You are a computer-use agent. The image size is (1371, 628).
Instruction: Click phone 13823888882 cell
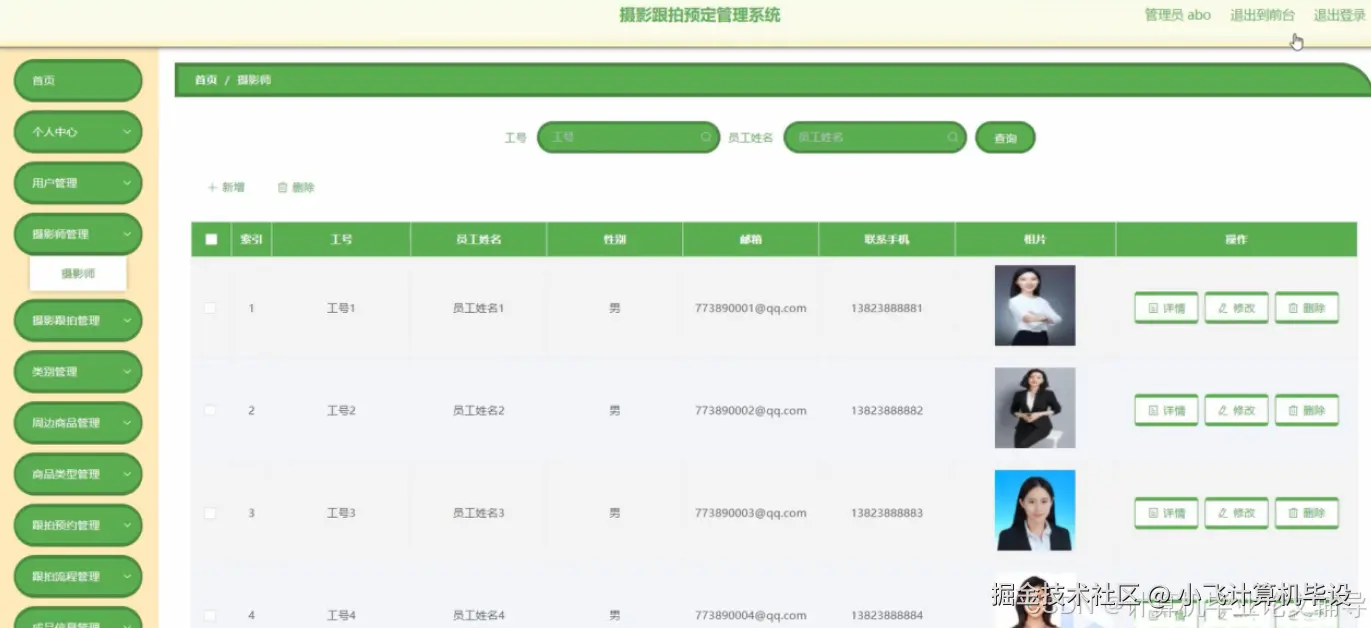click(887, 410)
